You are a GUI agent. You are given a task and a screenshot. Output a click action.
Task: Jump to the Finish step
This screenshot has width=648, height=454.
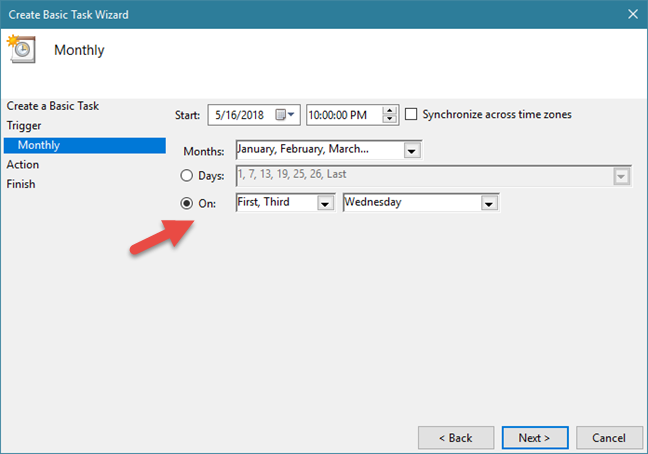pos(22,184)
